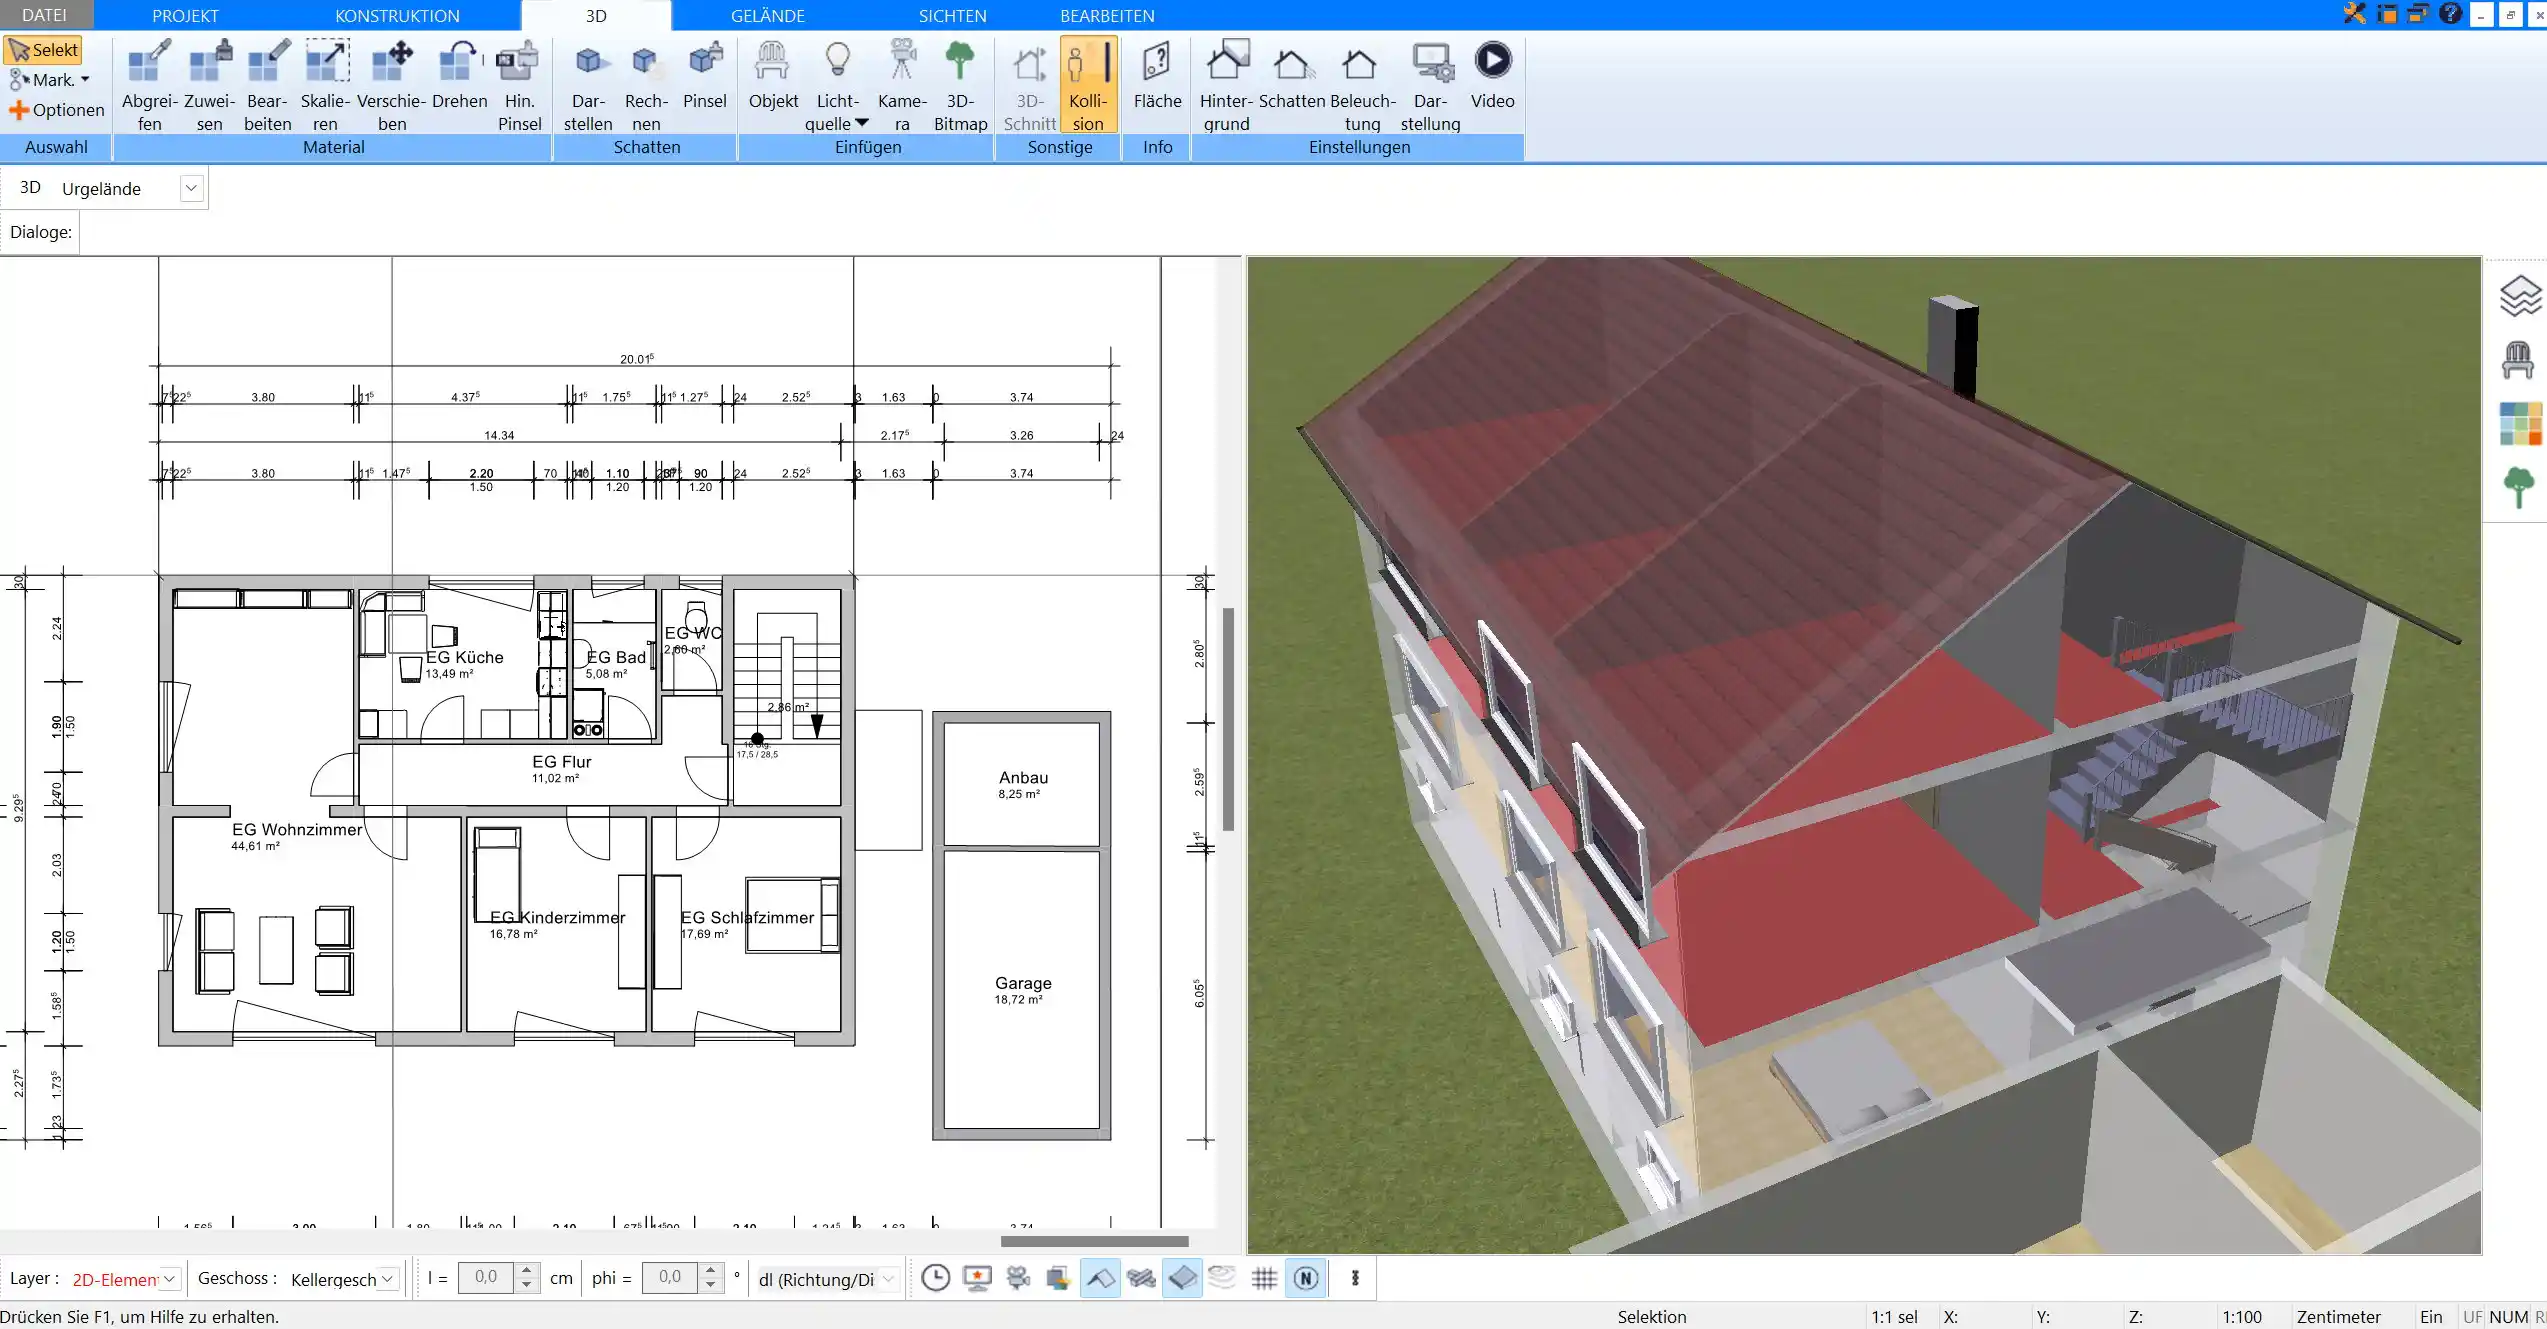Select the shadow Pinsel tool
Screen dimensions: 2547x1329
click(705, 76)
